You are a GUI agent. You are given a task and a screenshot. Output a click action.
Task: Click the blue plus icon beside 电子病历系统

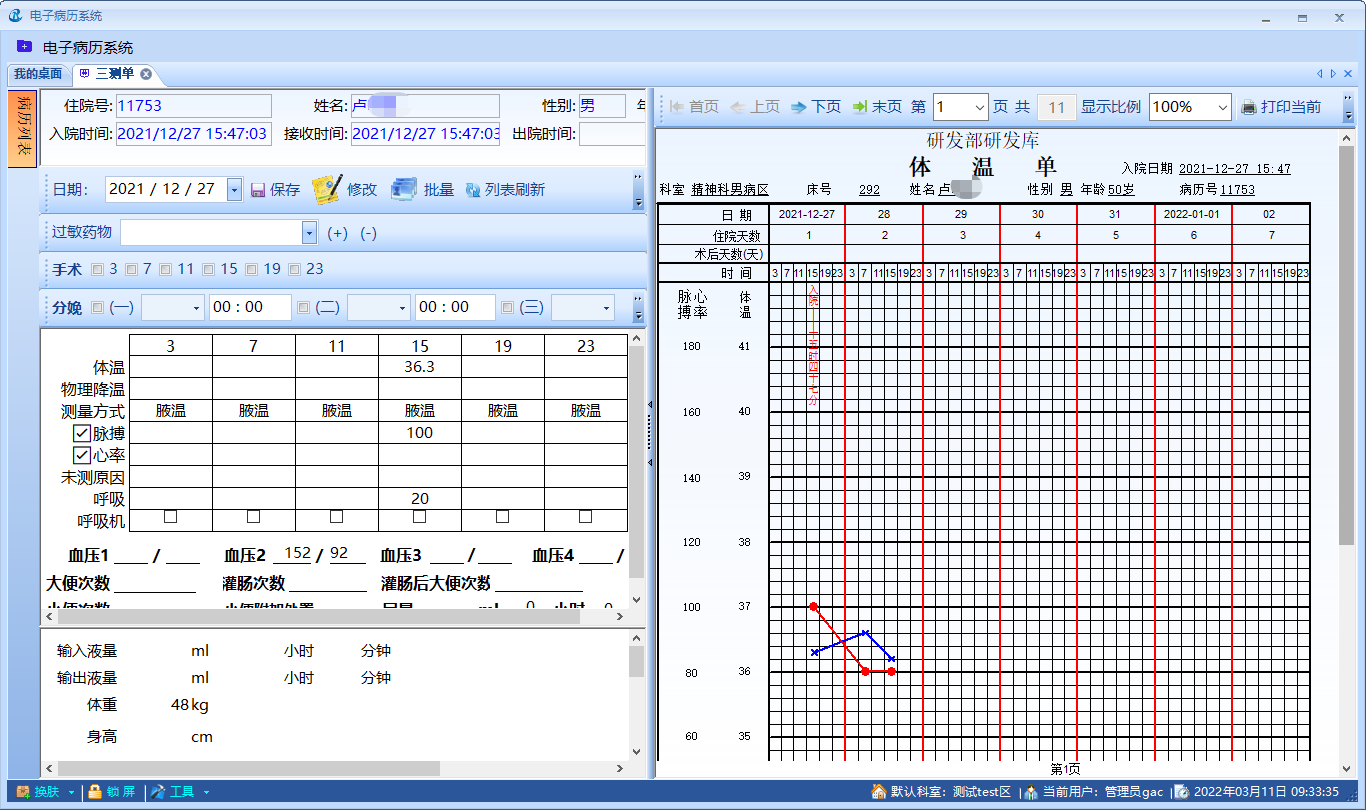pos(24,47)
